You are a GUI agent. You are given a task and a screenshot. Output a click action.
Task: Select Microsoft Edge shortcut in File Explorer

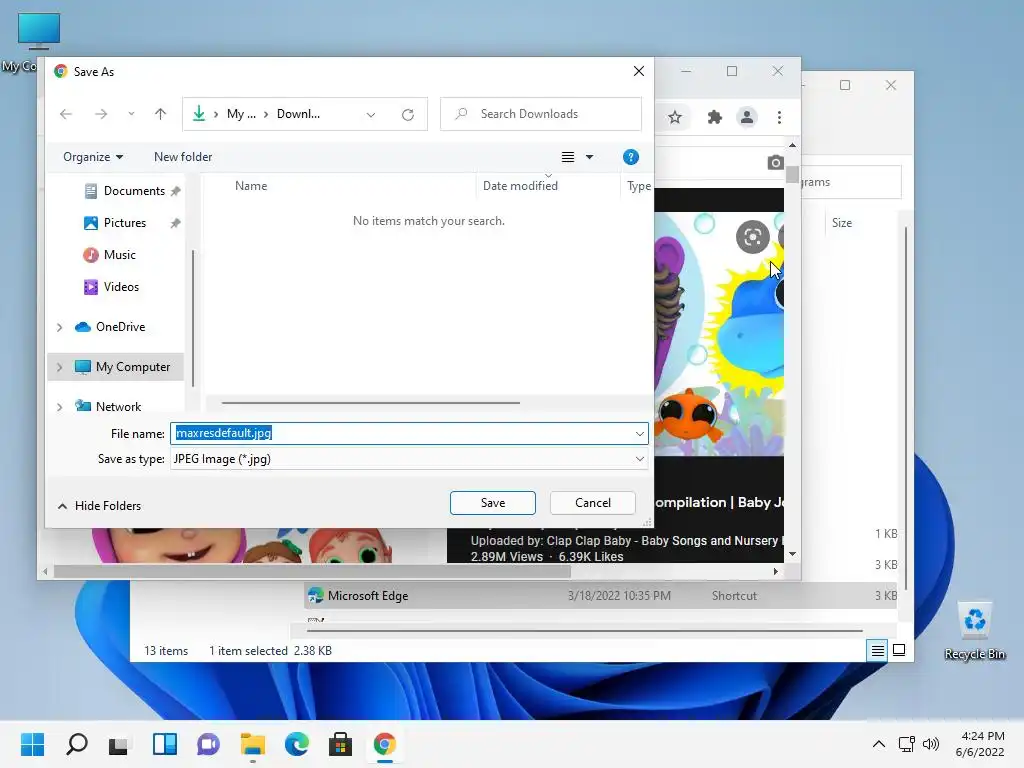click(600, 596)
